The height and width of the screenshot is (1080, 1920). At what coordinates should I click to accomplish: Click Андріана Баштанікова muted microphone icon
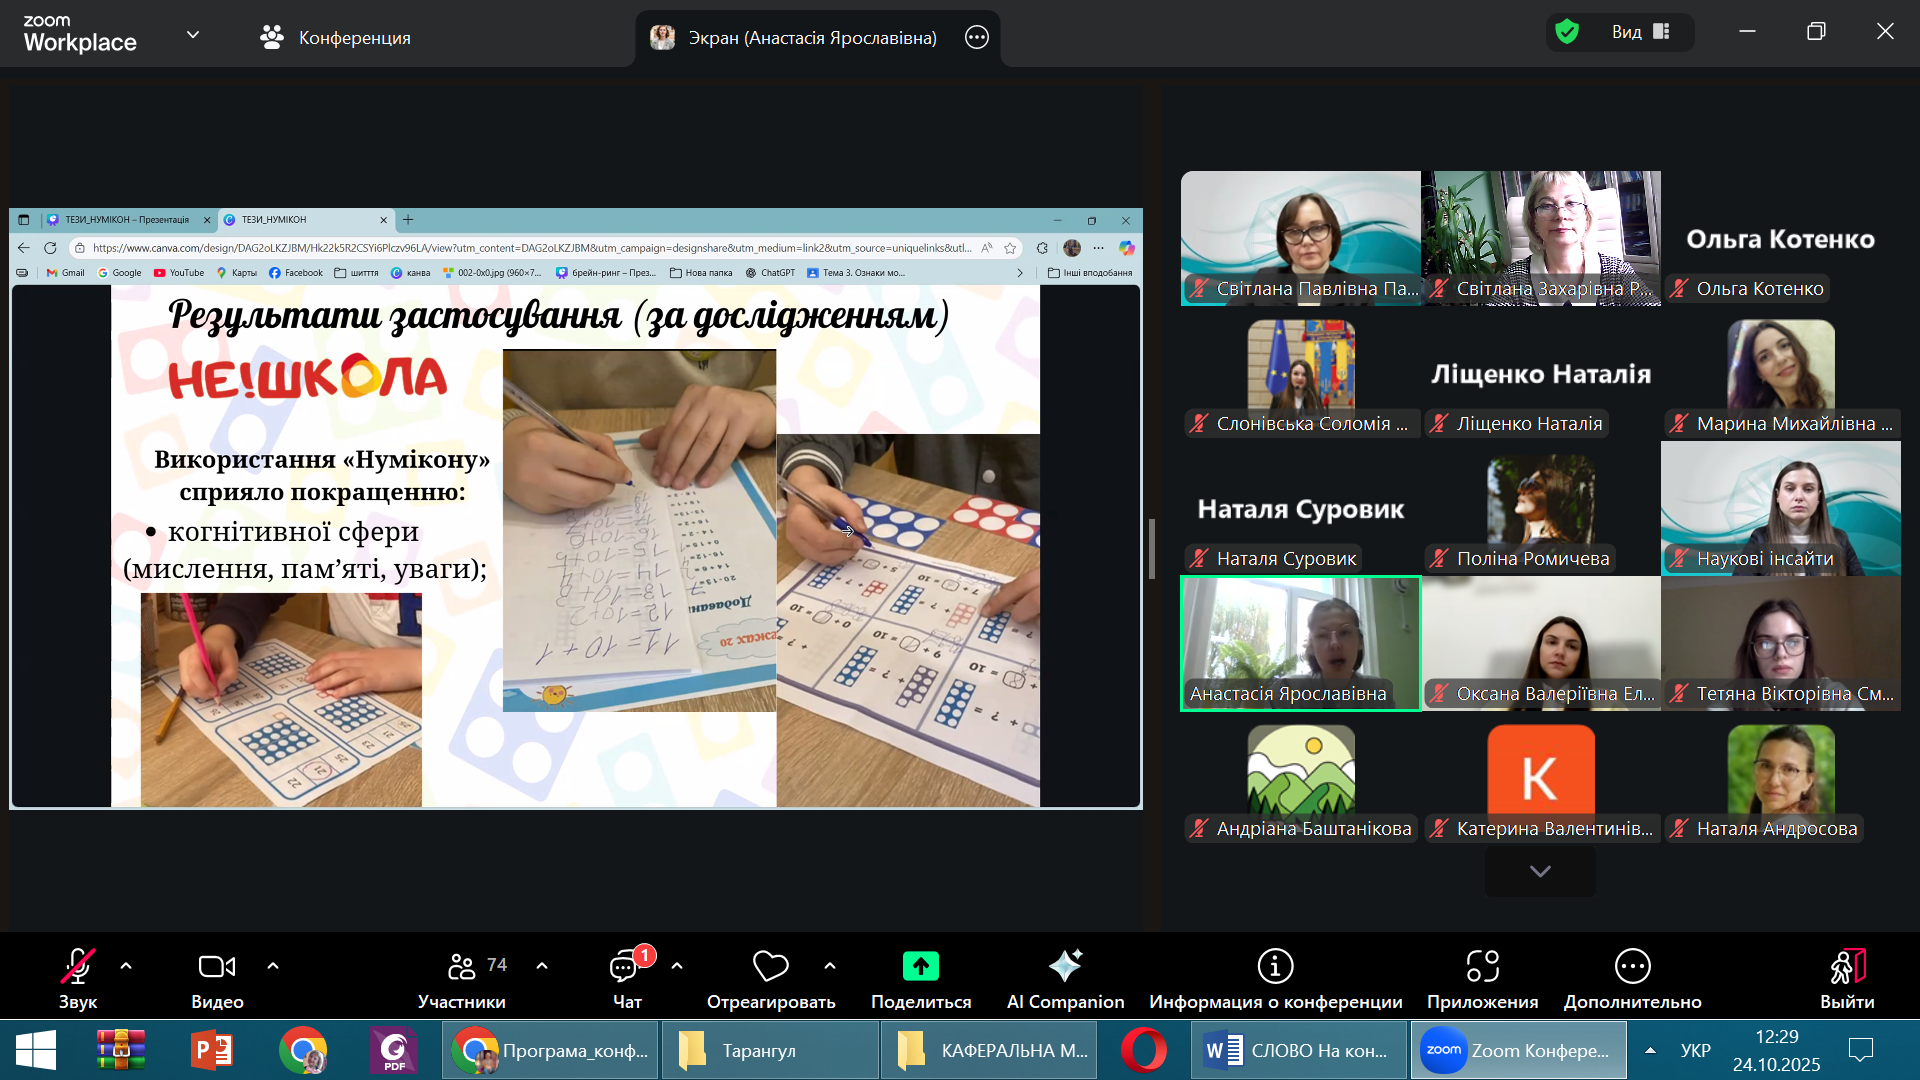coord(1199,828)
